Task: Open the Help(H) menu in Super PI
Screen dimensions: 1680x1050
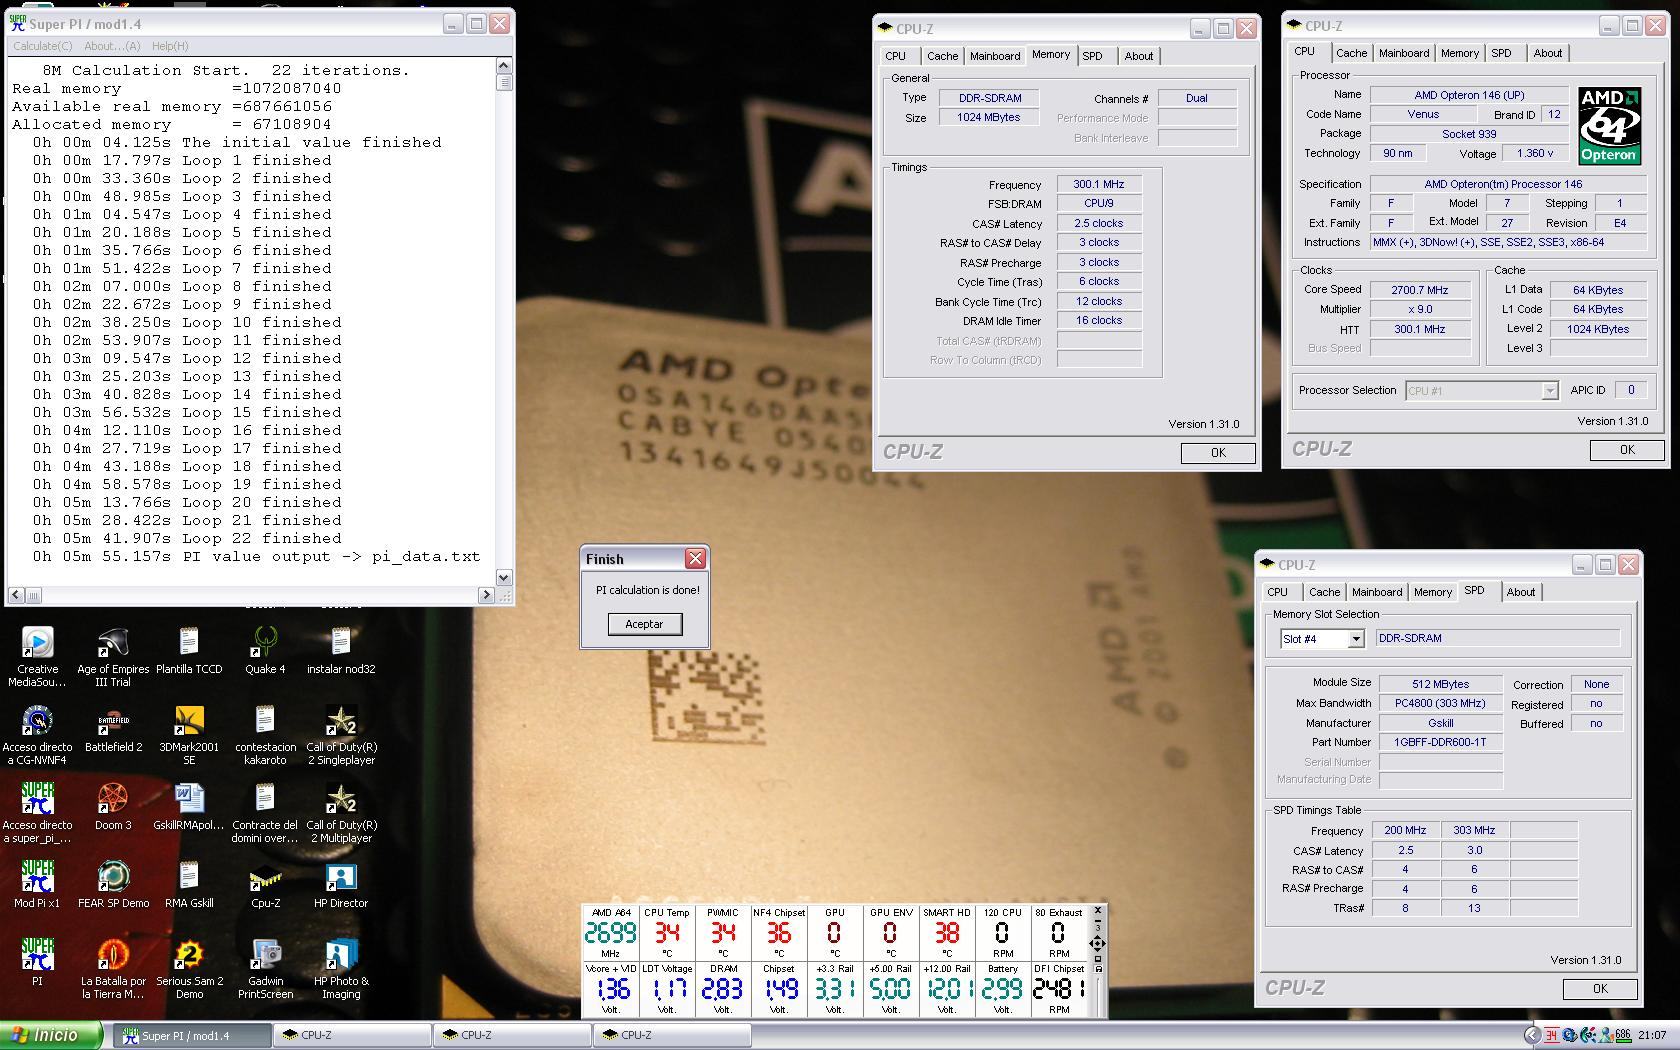Action: [170, 46]
